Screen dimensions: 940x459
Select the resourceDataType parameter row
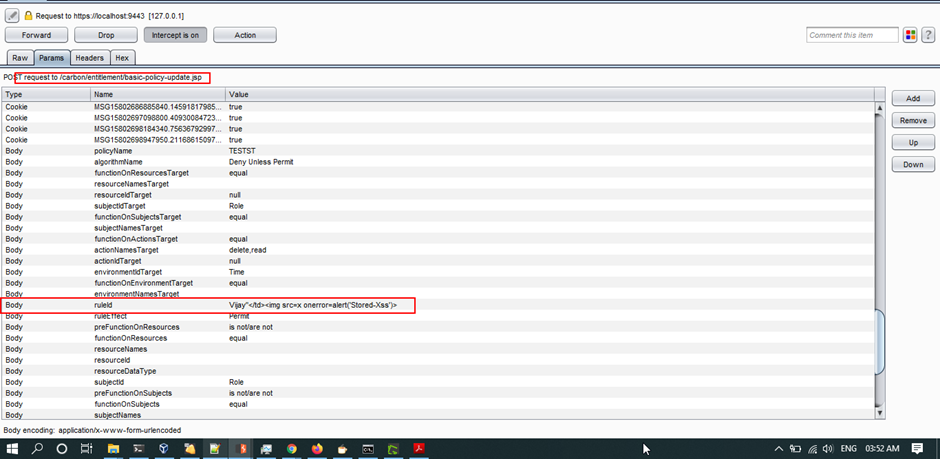point(438,371)
